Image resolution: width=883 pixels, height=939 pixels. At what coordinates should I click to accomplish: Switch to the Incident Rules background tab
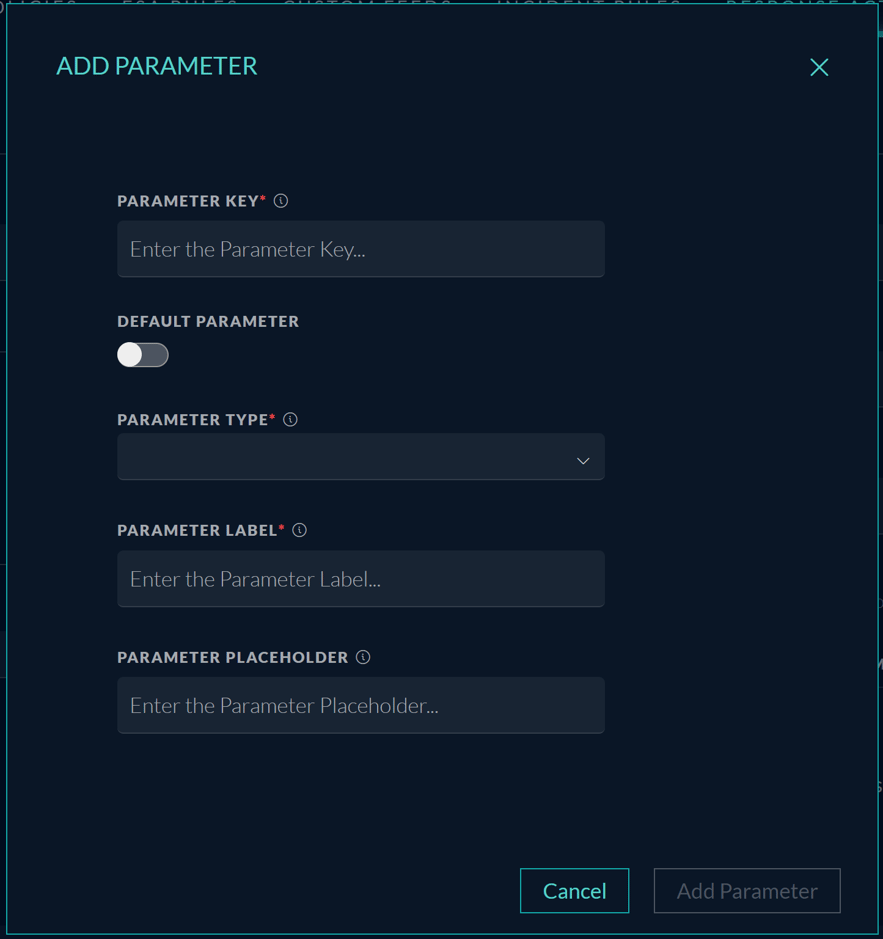pyautogui.click(x=589, y=3)
